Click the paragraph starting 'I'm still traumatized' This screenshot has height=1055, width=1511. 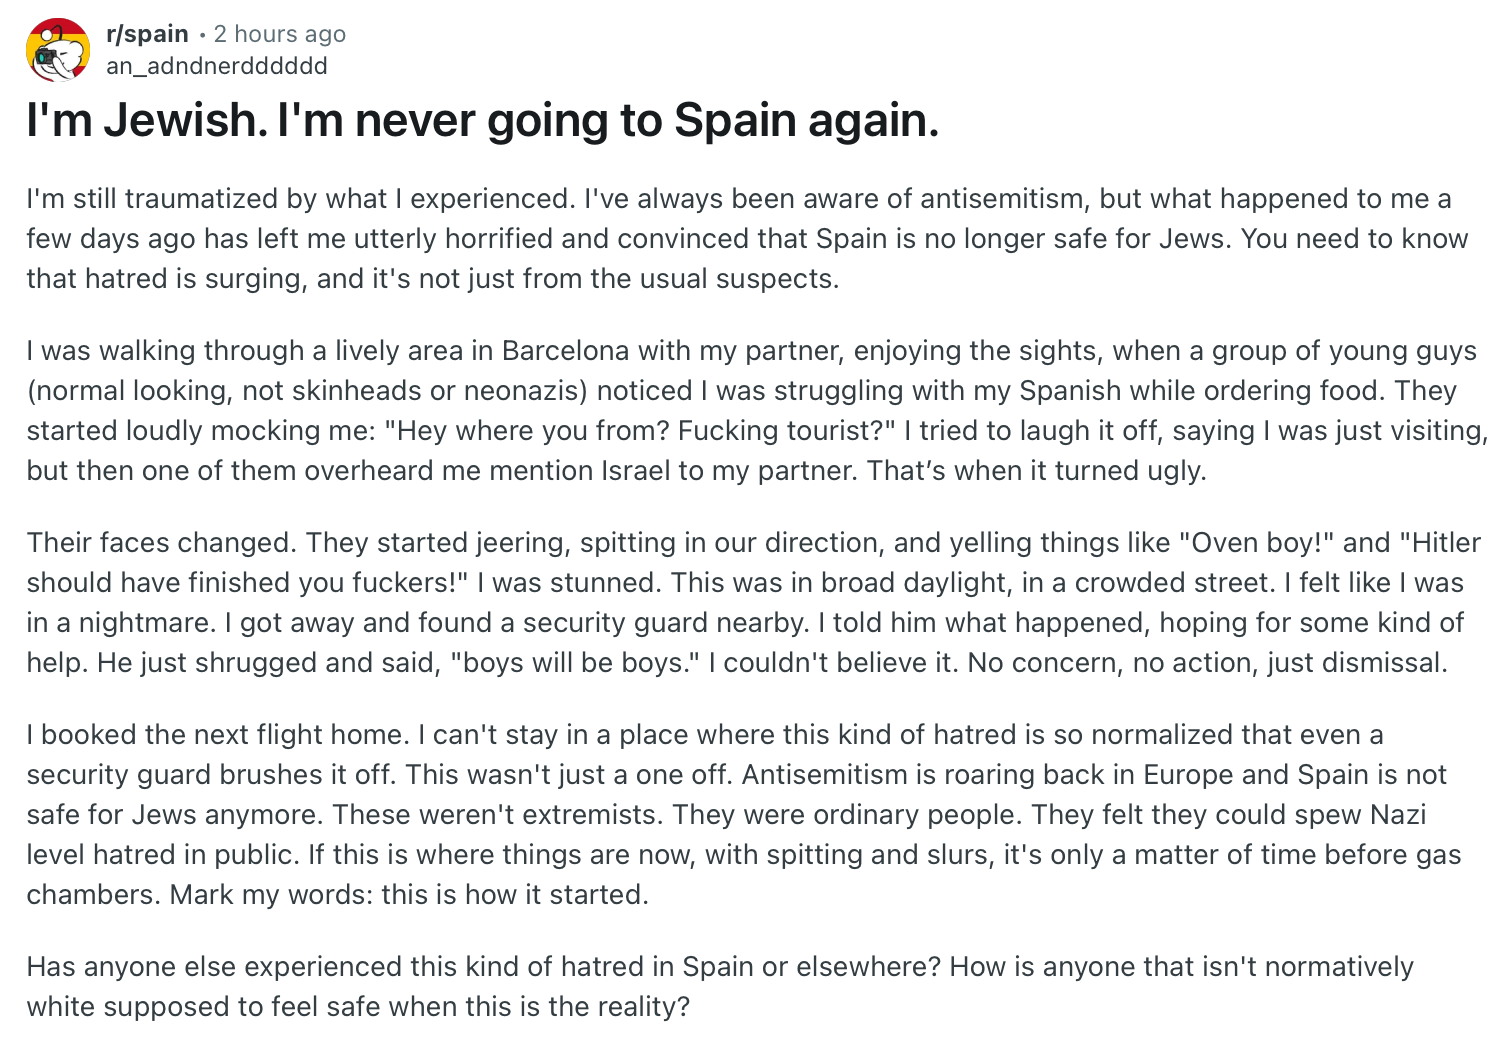[747, 238]
